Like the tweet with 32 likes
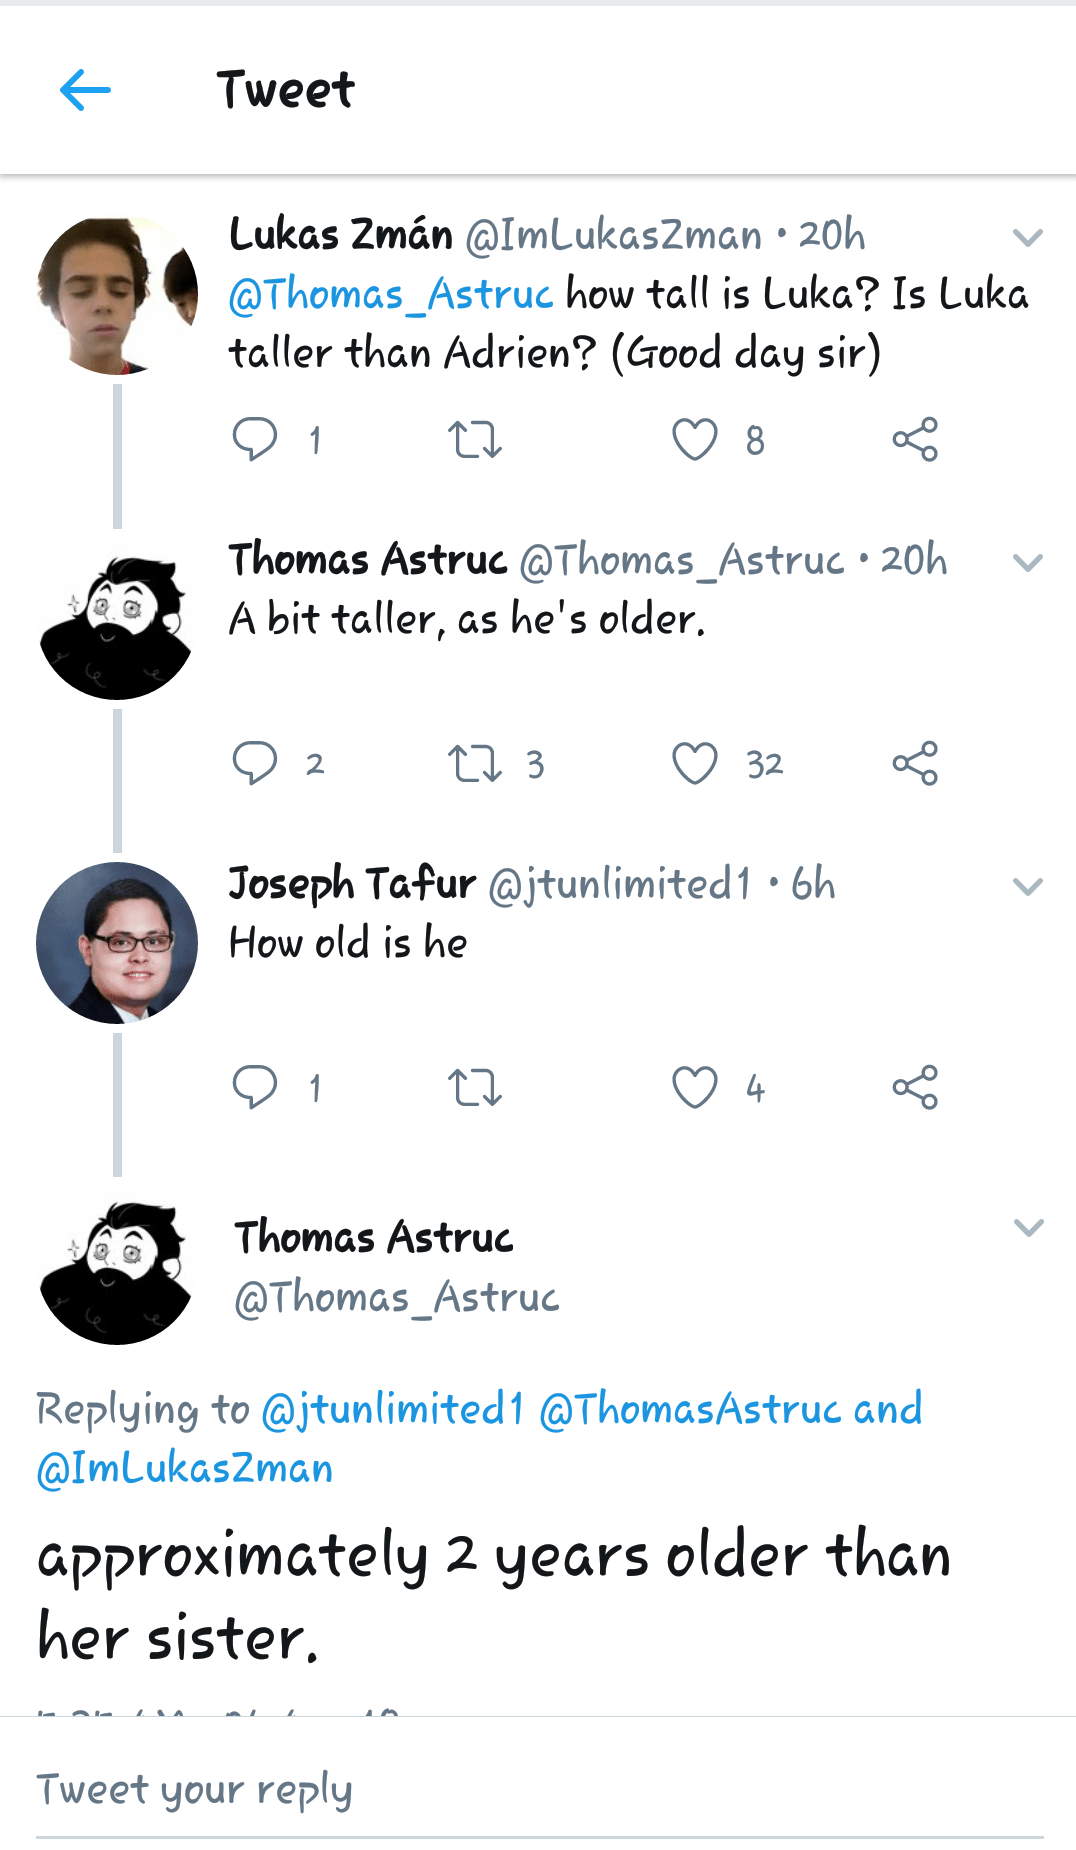Image resolution: width=1076 pixels, height=1850 pixels. pos(695,764)
